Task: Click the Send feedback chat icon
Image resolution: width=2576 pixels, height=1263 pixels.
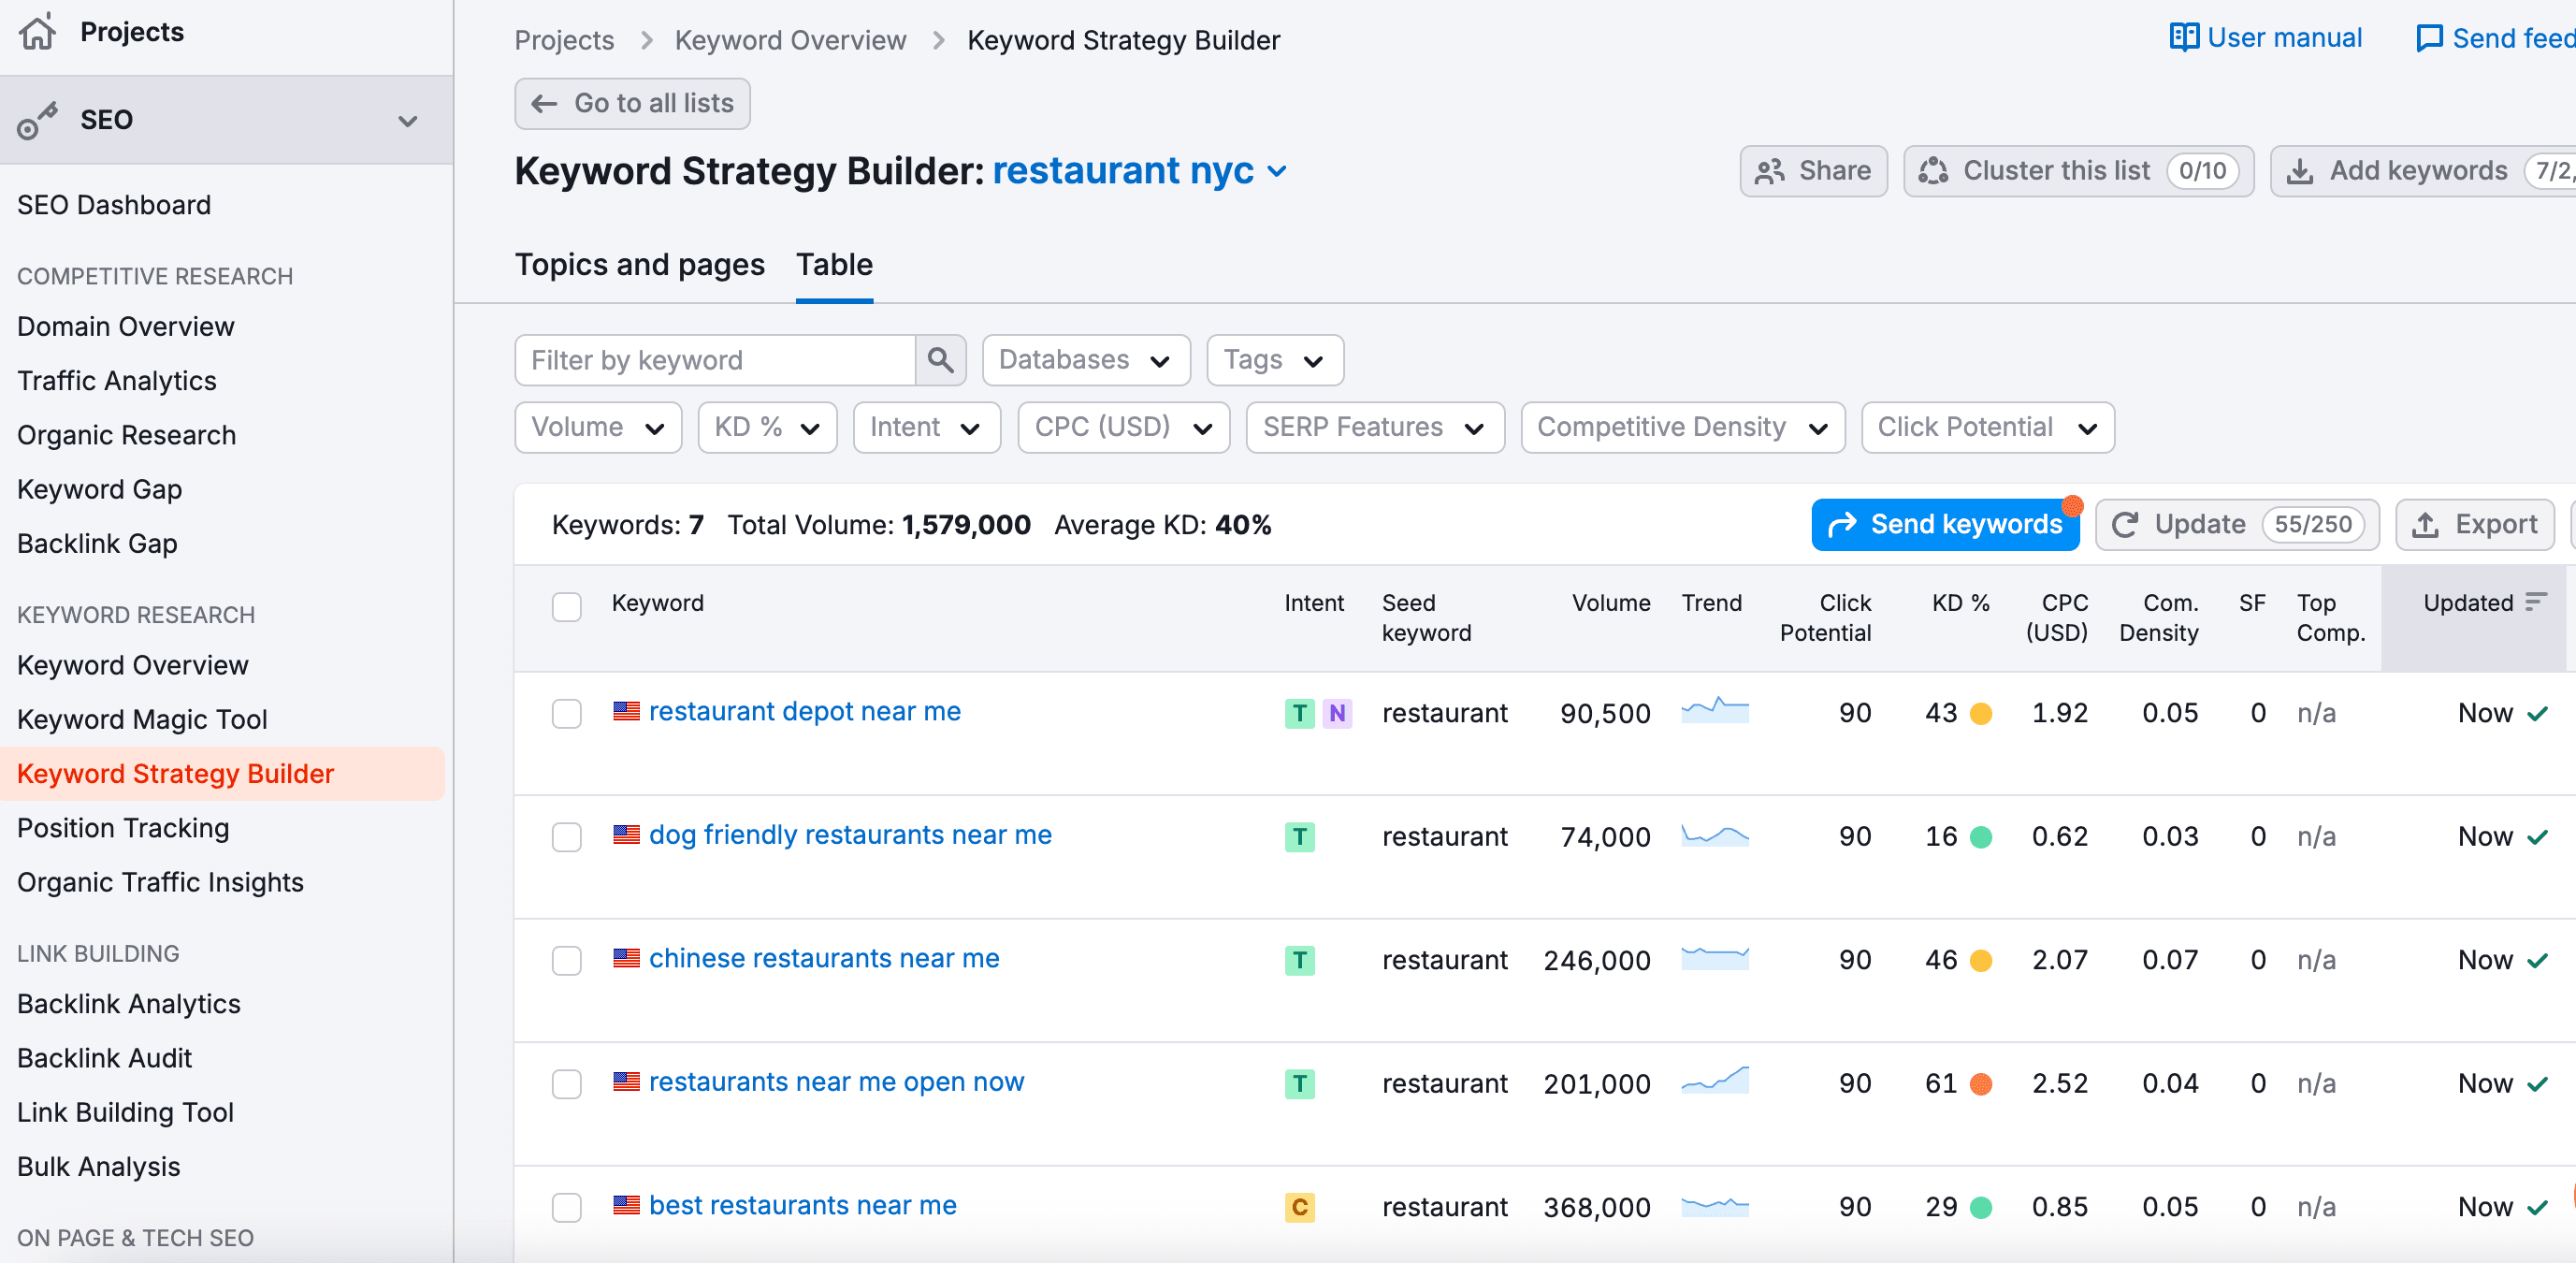Action: pyautogui.click(x=2430, y=38)
